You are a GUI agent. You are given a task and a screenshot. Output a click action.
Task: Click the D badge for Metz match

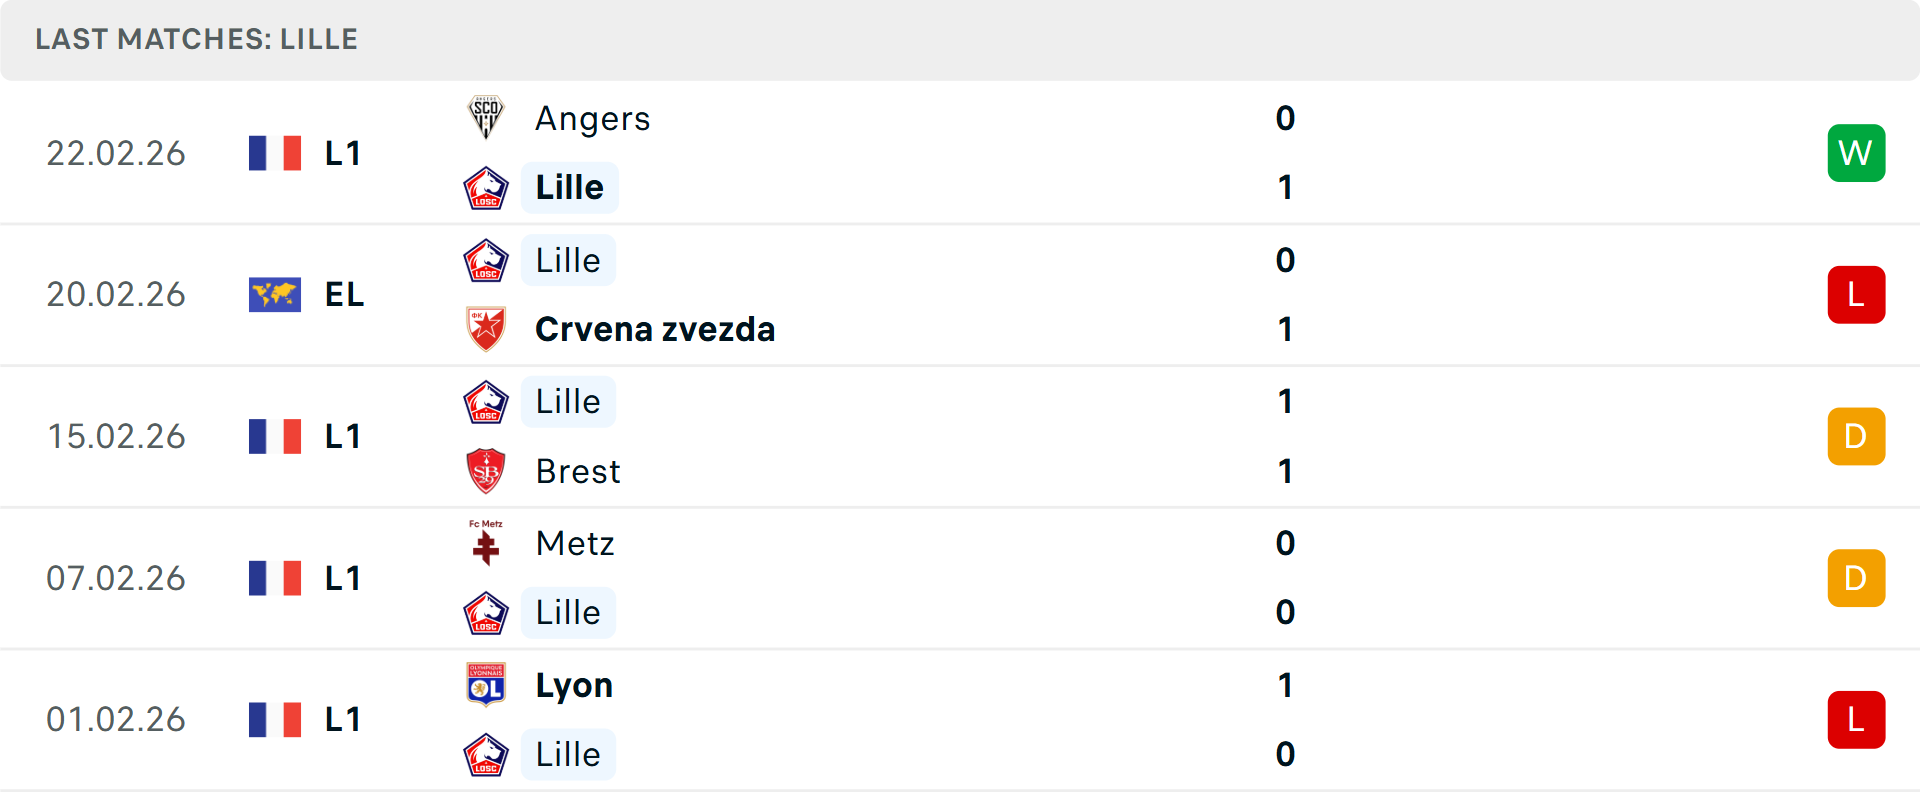(1856, 578)
